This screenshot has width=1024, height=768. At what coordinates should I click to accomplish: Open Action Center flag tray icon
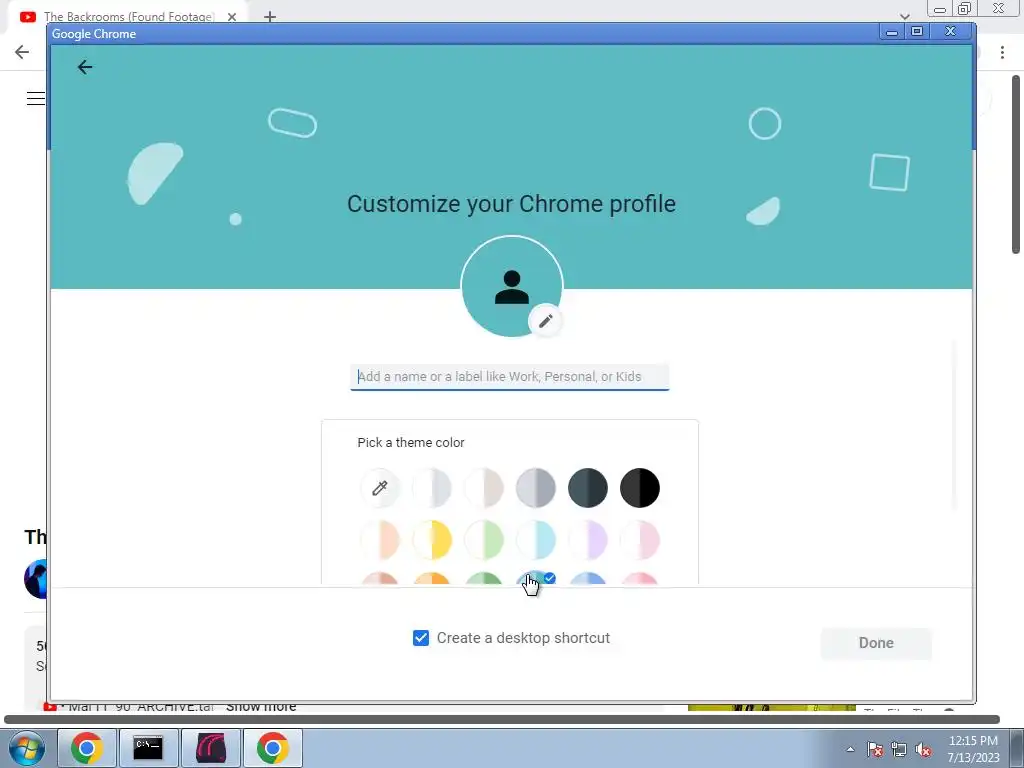[x=875, y=749]
